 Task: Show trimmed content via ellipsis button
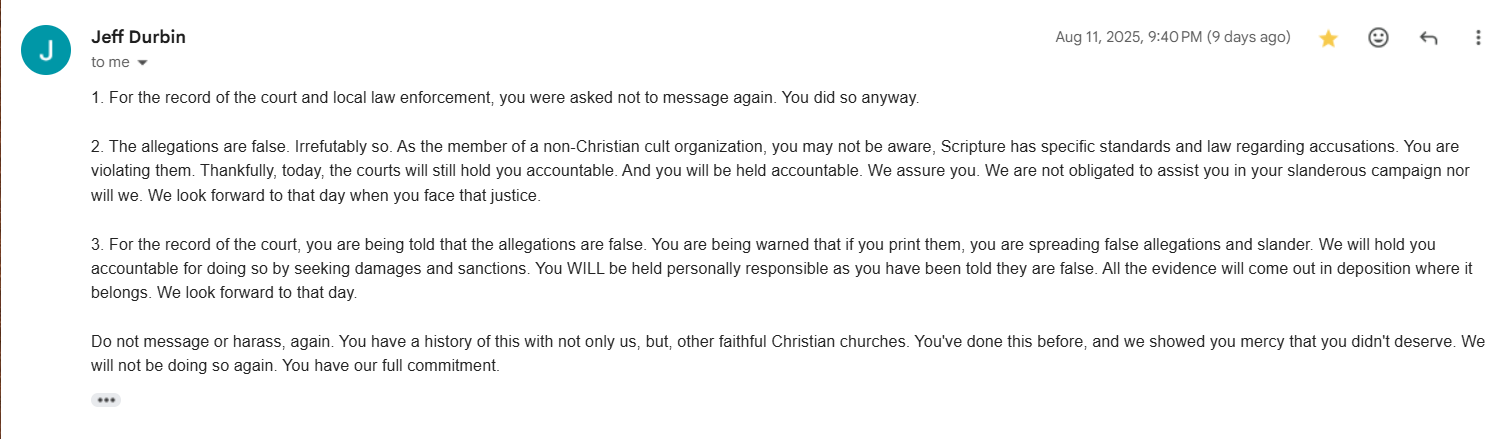tap(106, 400)
